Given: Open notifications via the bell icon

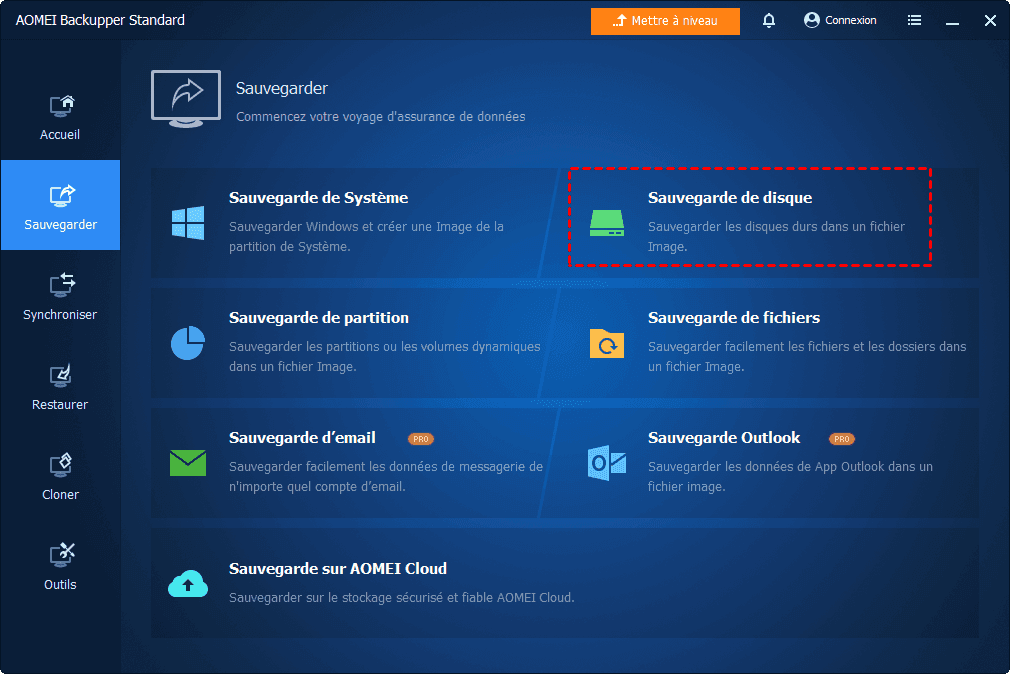Looking at the screenshot, I should tap(768, 21).
